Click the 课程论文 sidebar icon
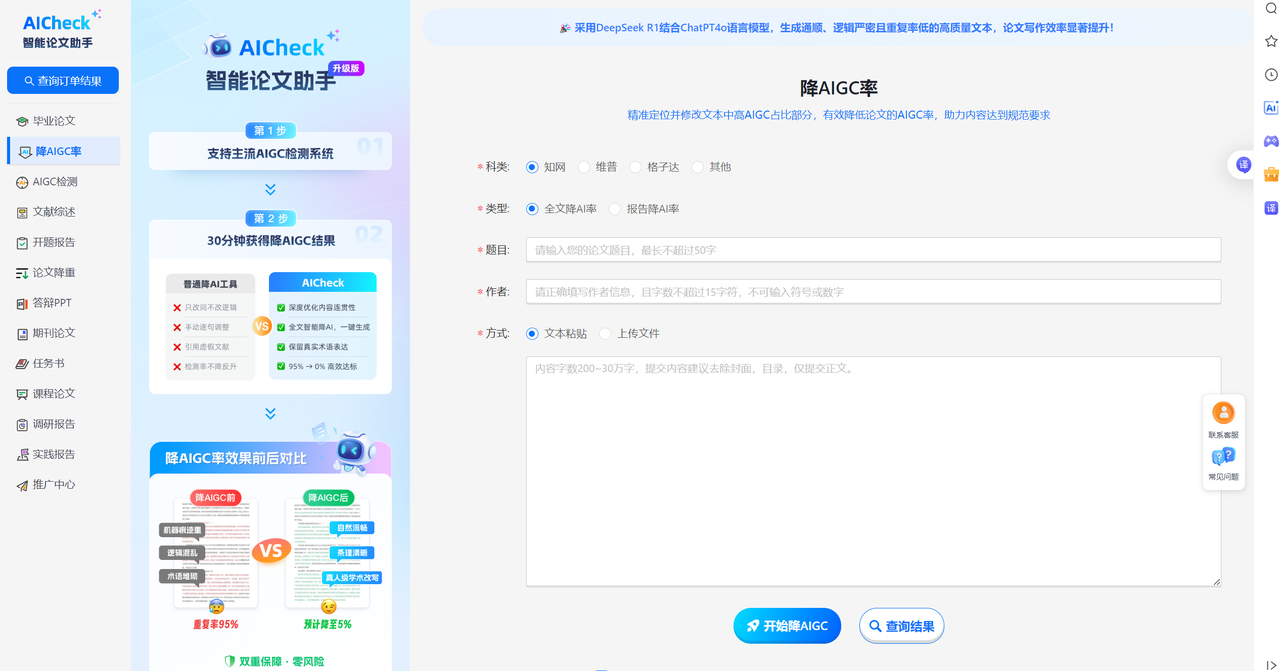The image size is (1280, 671). pos(23,394)
